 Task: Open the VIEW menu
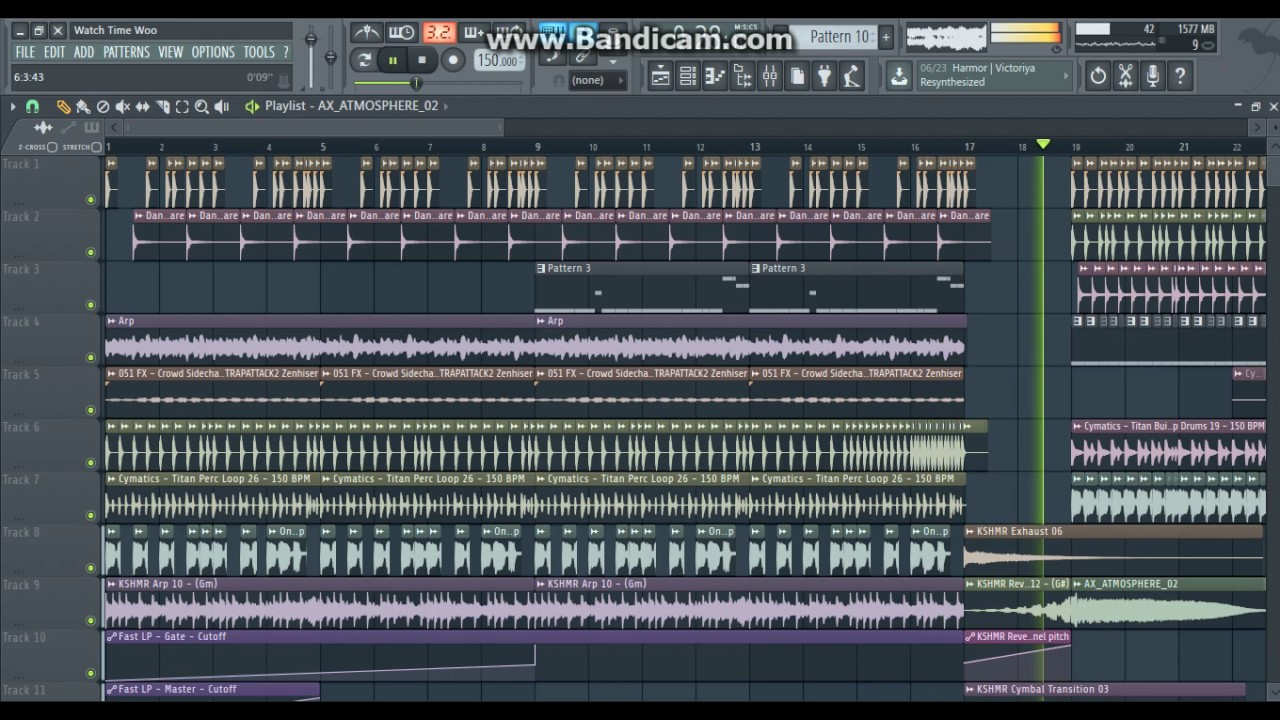170,52
